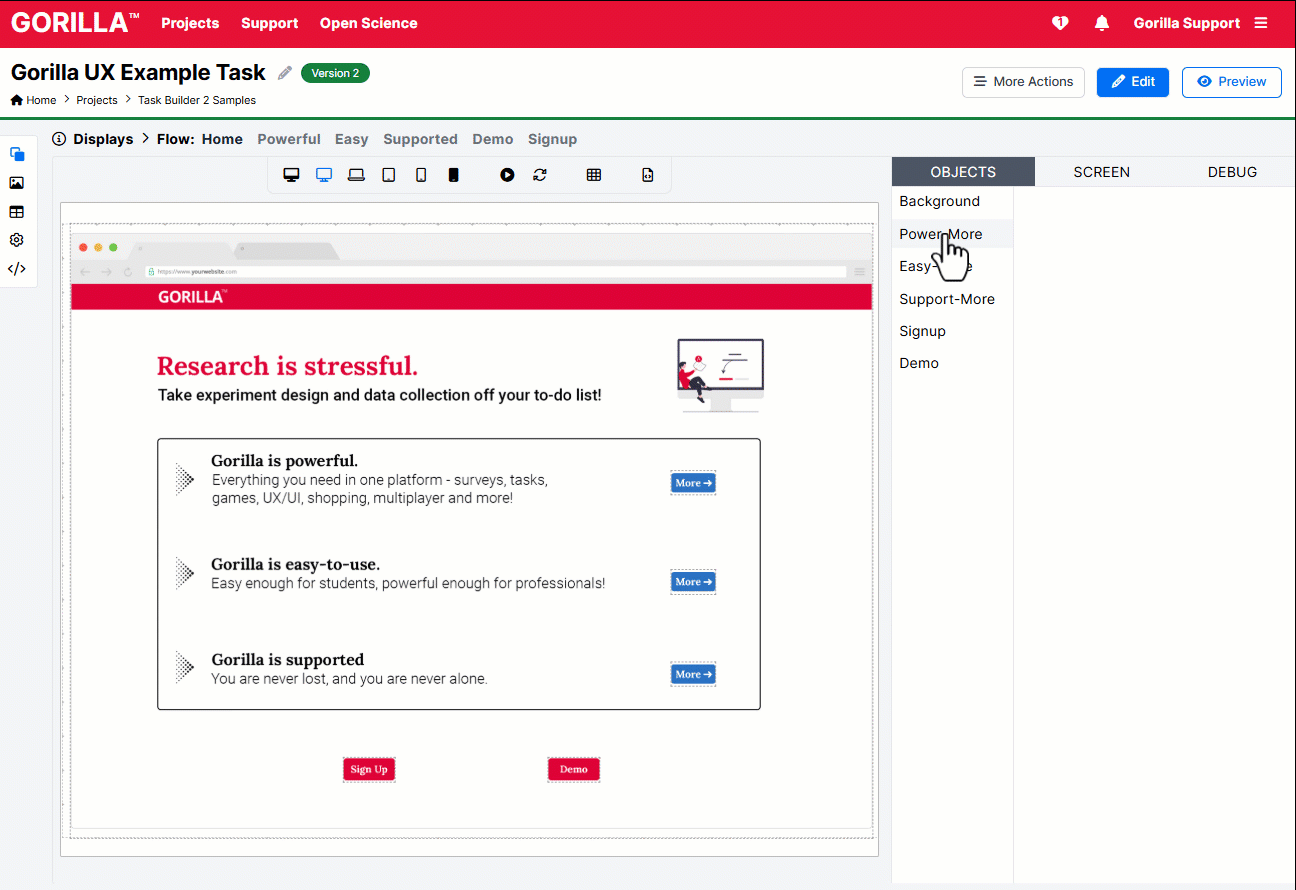This screenshot has height=890, width=1296.
Task: Open the Settings gear icon in sidebar
Action: click(17, 240)
